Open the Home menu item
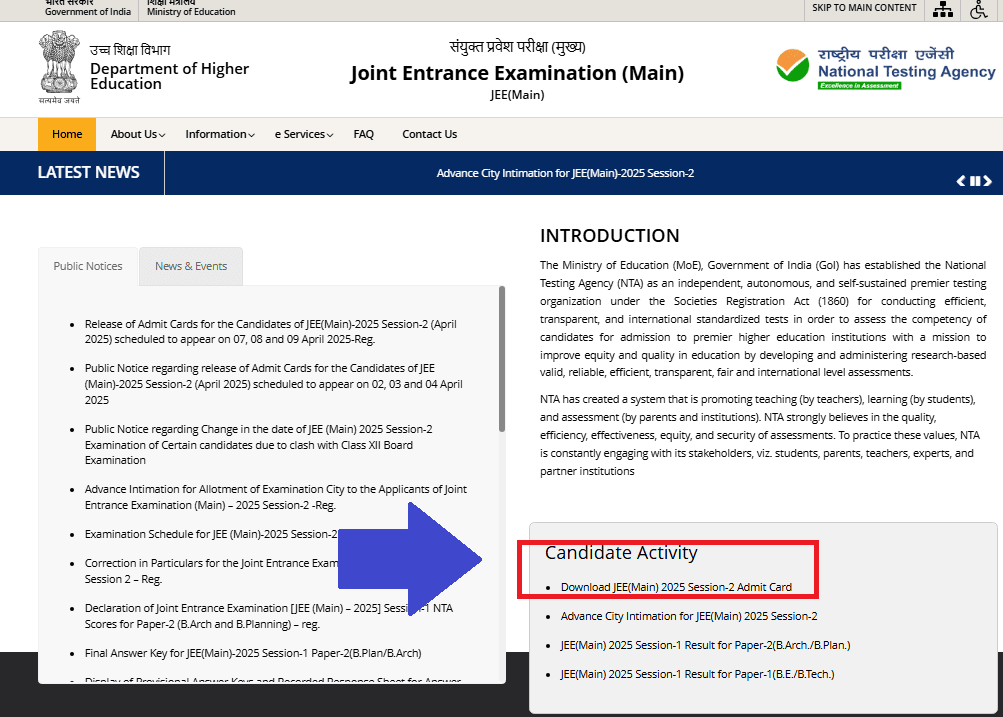This screenshot has width=1003, height=717. 66,133
